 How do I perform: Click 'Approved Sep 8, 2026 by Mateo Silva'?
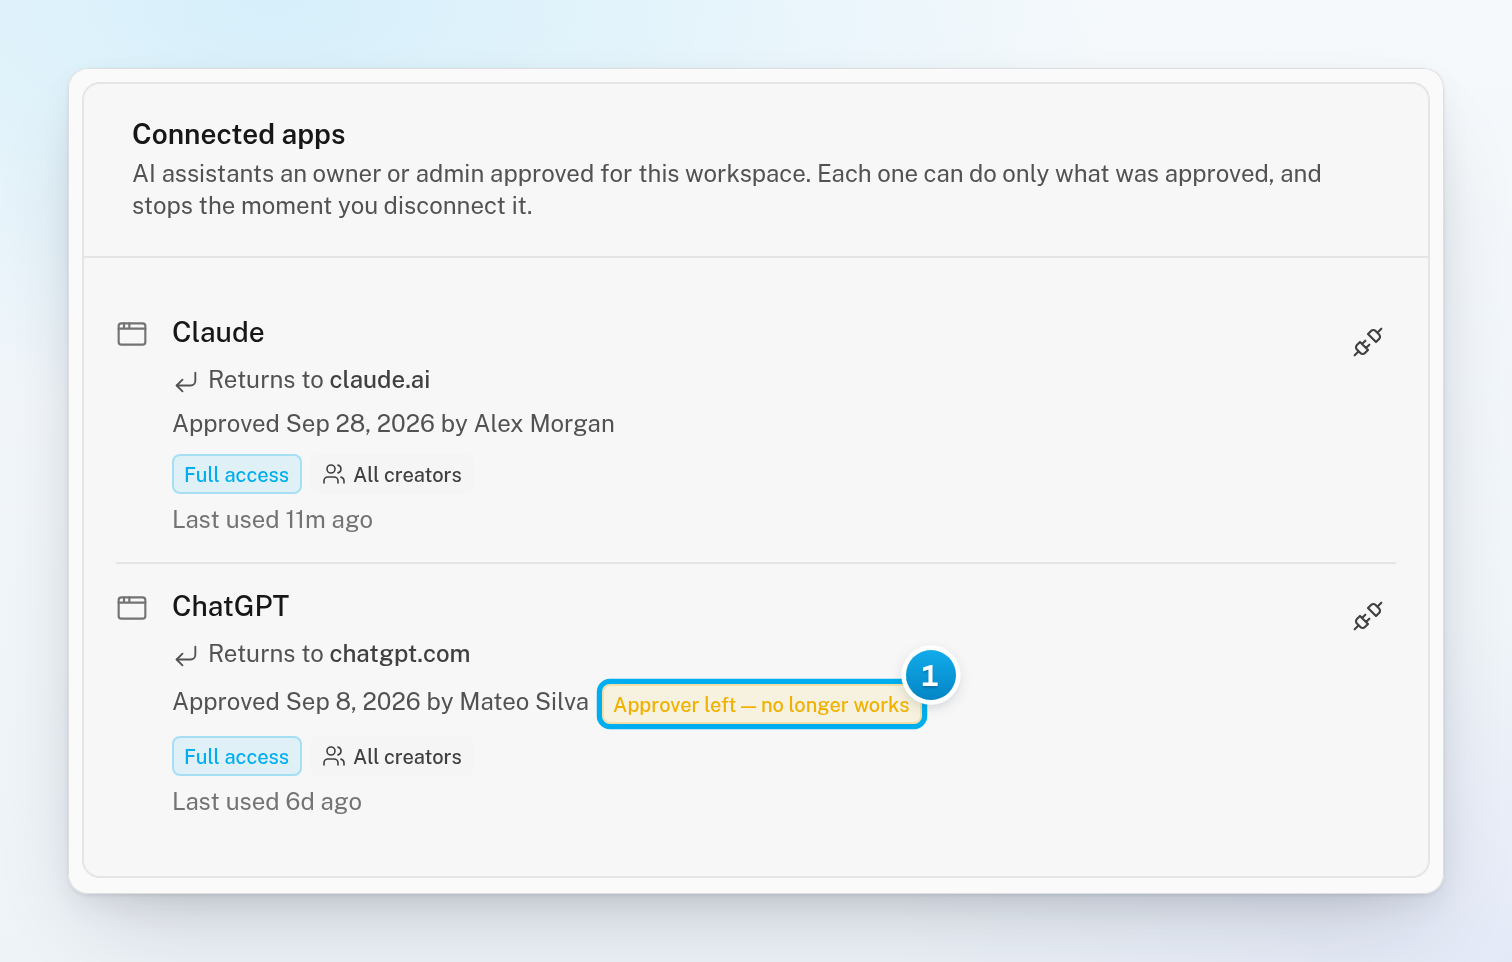pyautogui.click(x=381, y=702)
